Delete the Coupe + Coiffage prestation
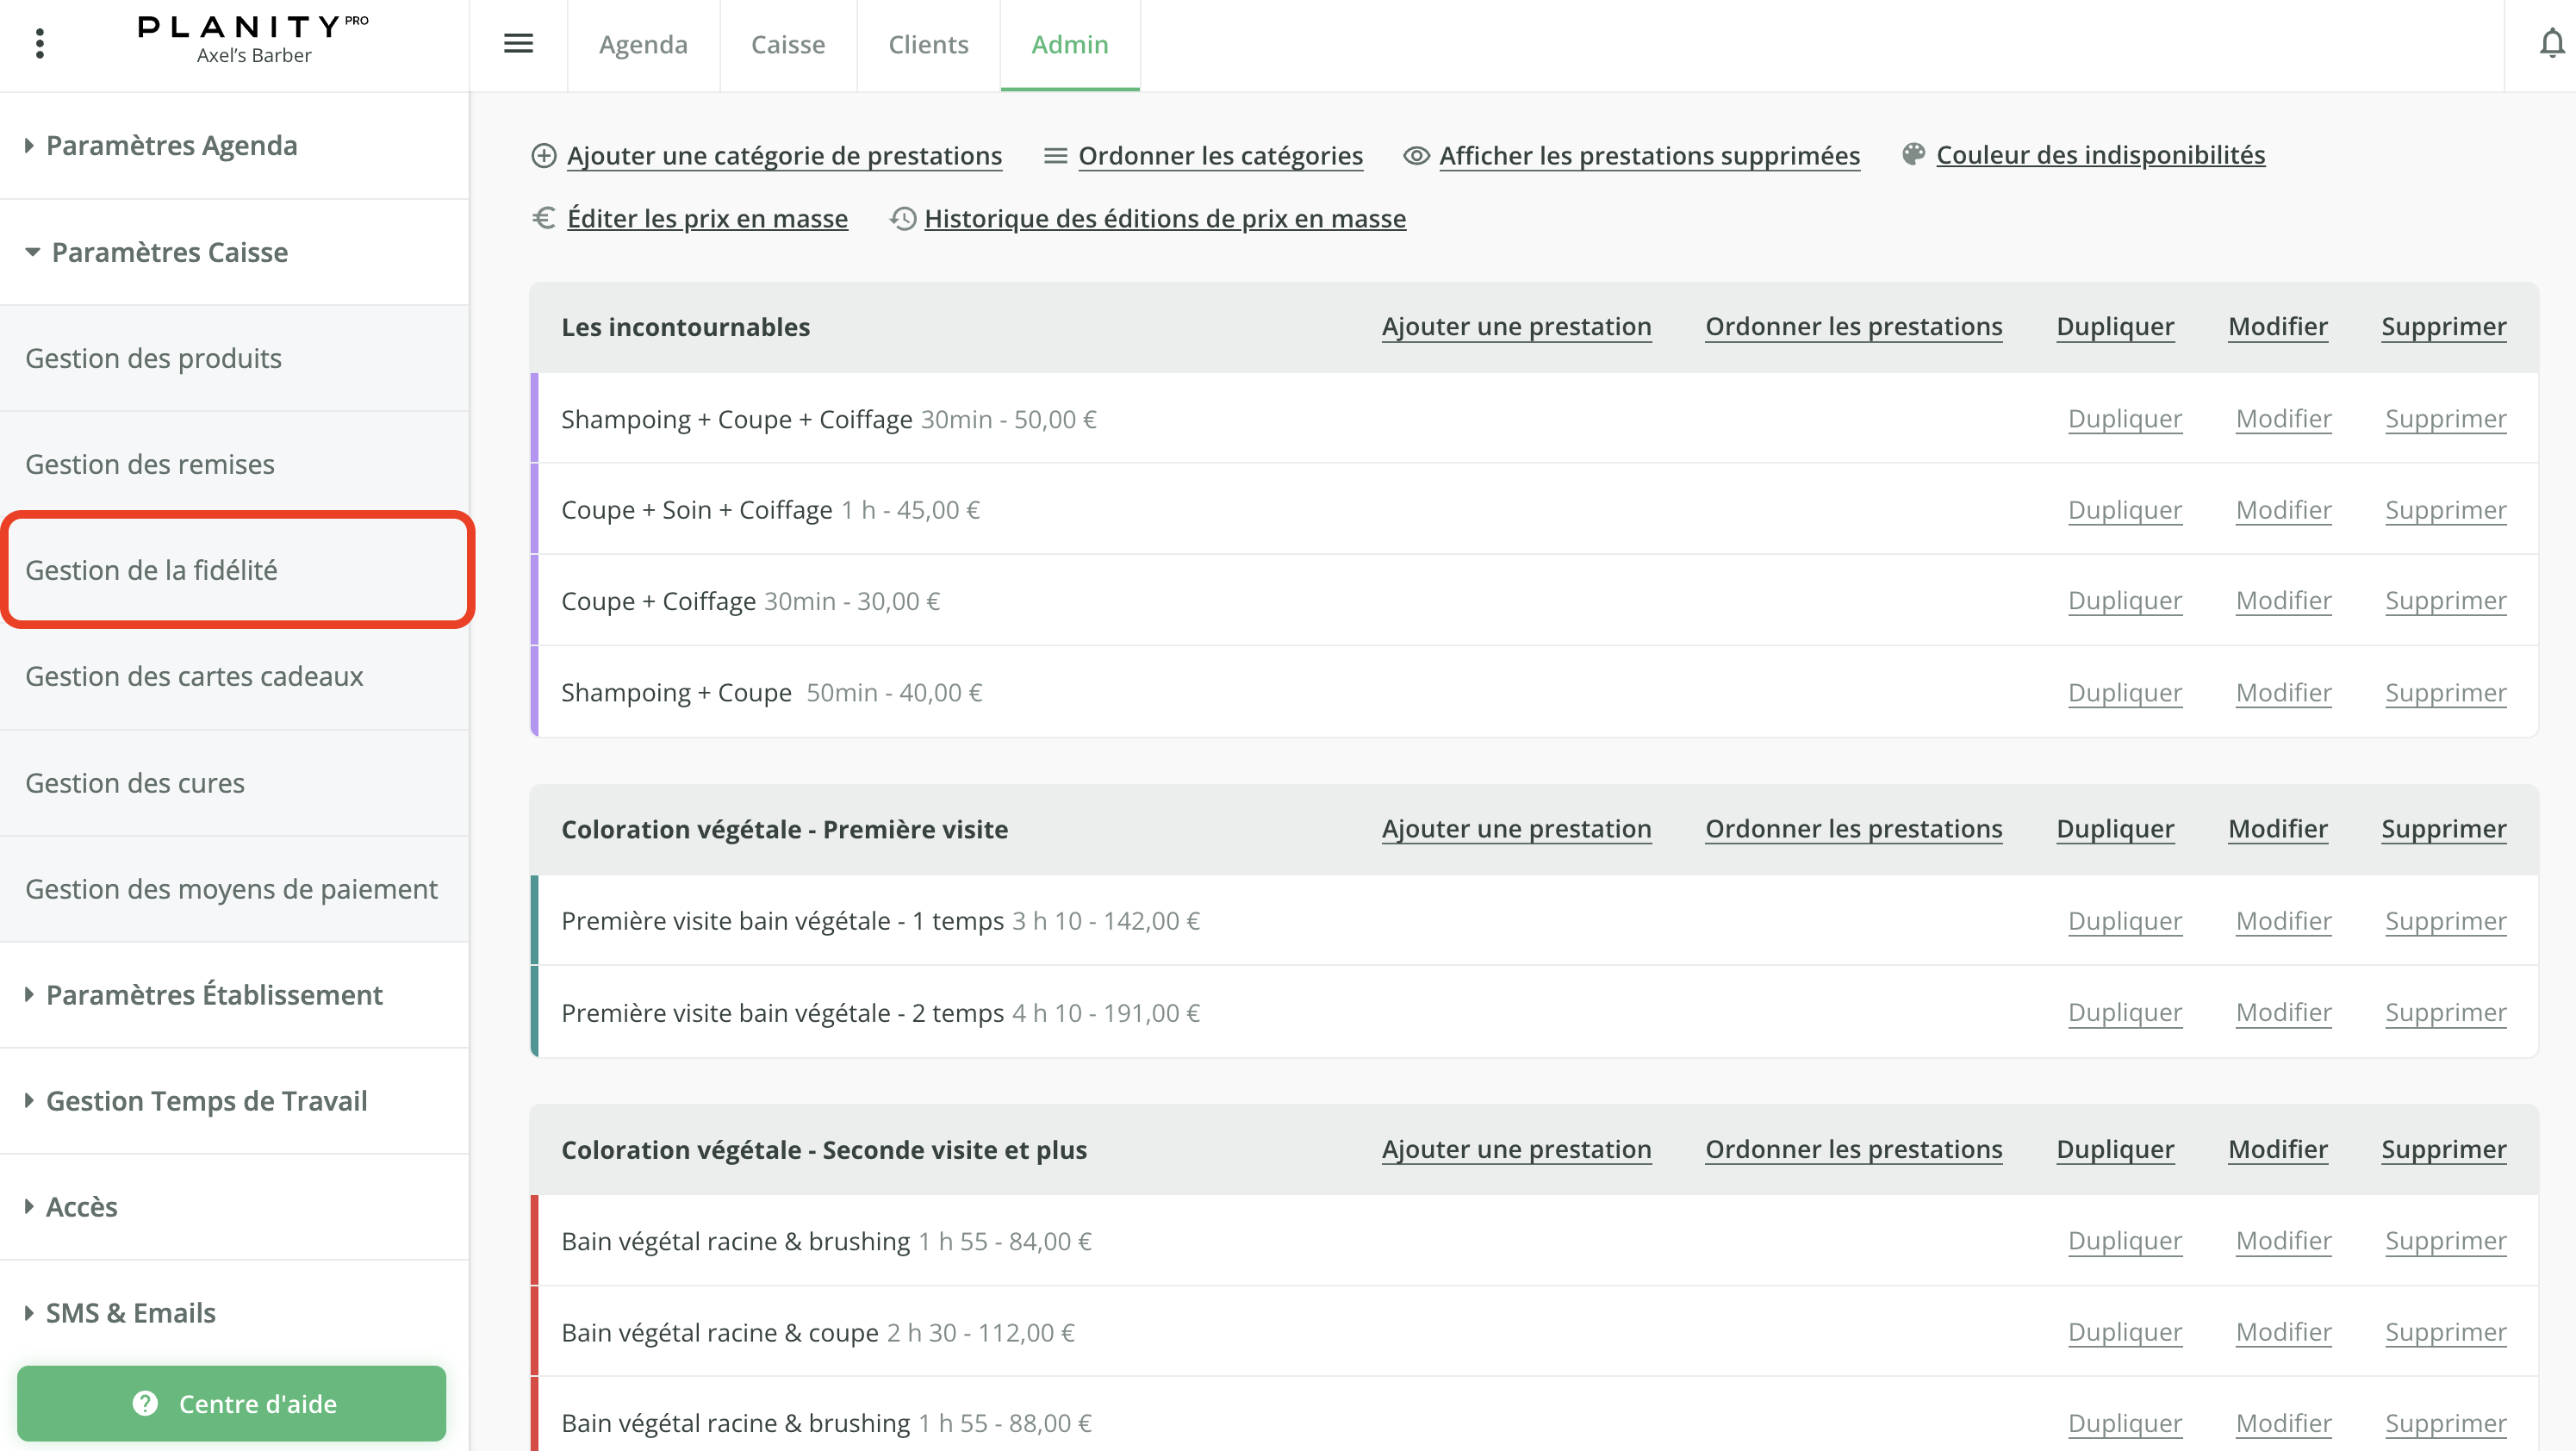The height and width of the screenshot is (1451, 2576). pos(2446,600)
